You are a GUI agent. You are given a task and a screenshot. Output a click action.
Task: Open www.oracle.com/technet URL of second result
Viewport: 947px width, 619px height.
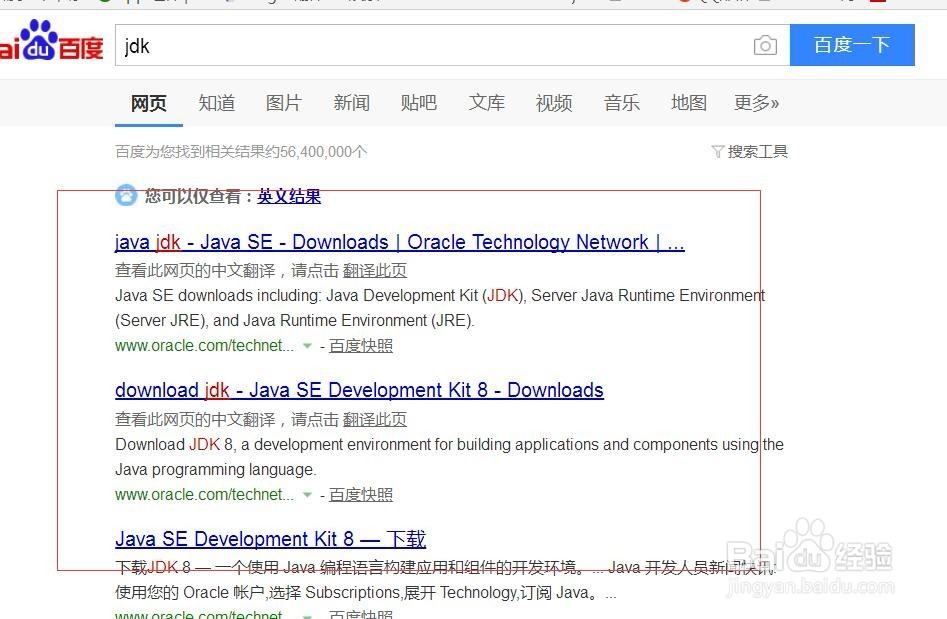(x=204, y=495)
